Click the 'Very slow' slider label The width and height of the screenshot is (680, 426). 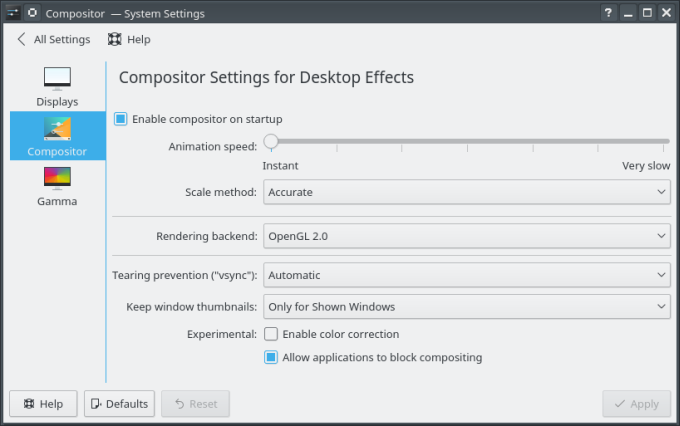(646, 166)
